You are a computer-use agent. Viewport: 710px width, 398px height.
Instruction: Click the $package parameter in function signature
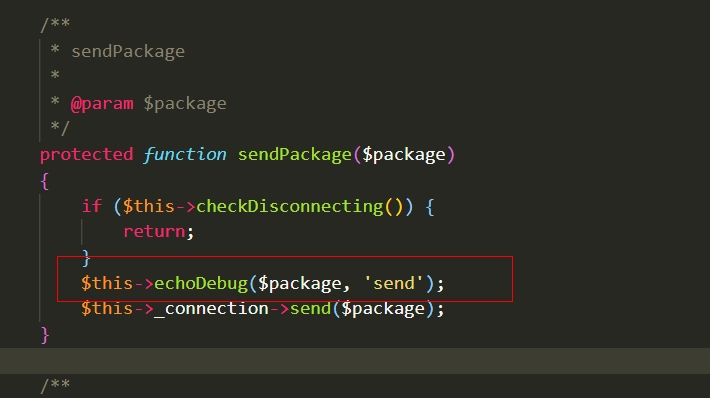tap(404, 155)
